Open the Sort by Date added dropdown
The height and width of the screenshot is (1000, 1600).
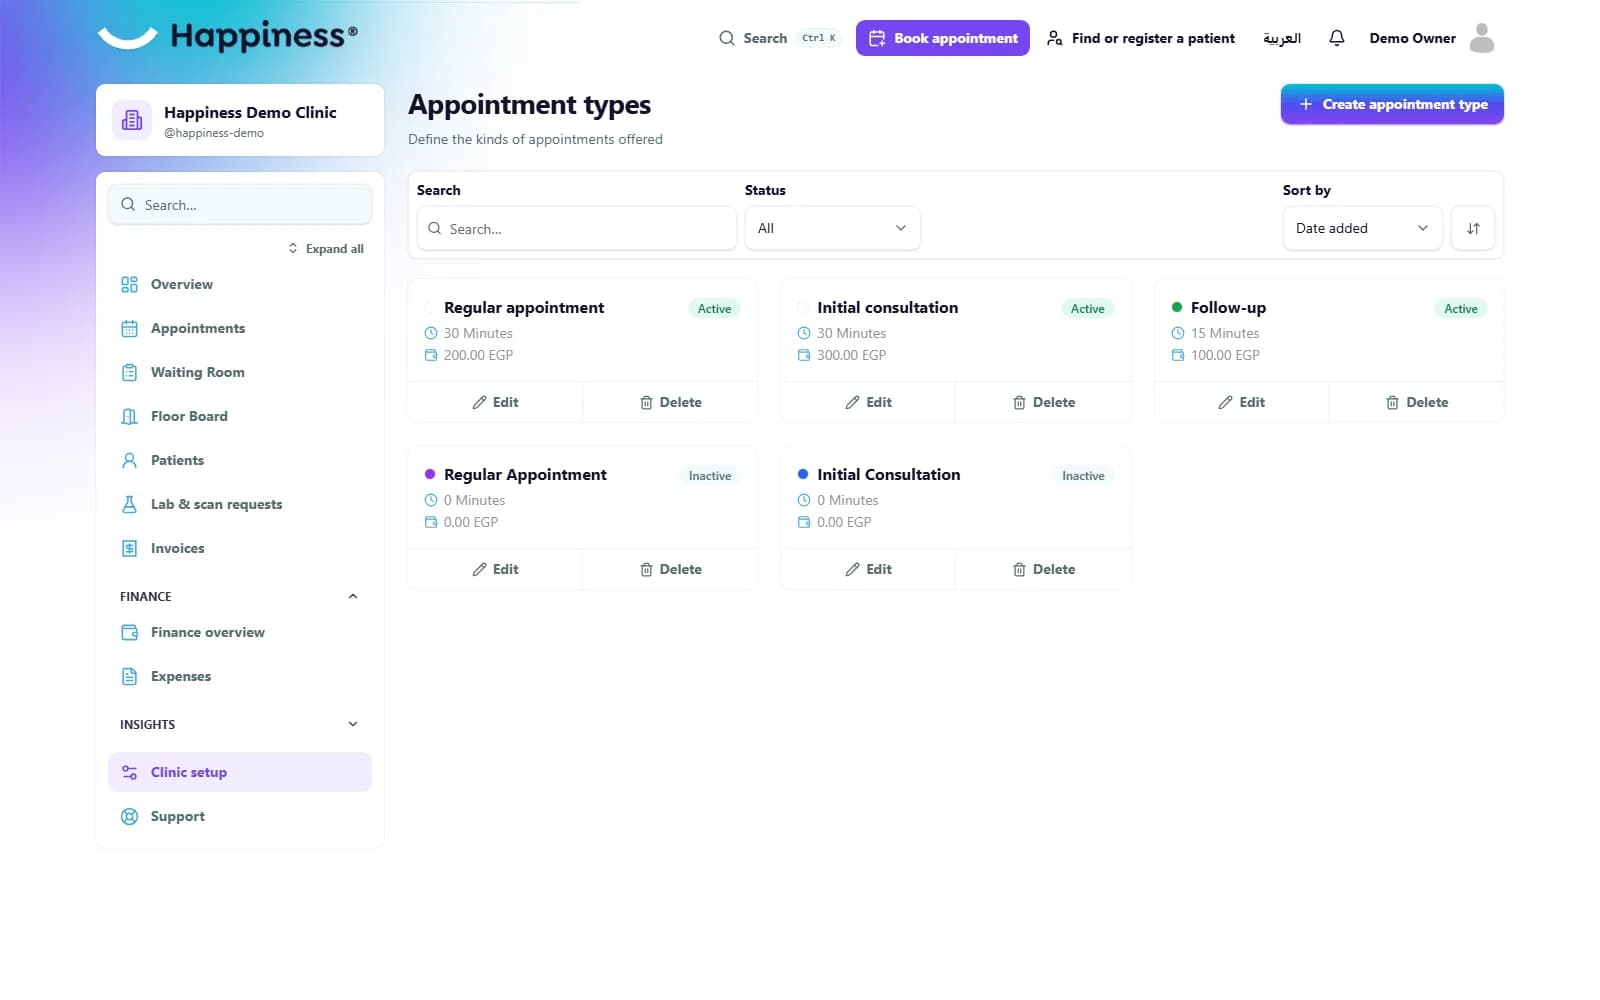tap(1362, 228)
